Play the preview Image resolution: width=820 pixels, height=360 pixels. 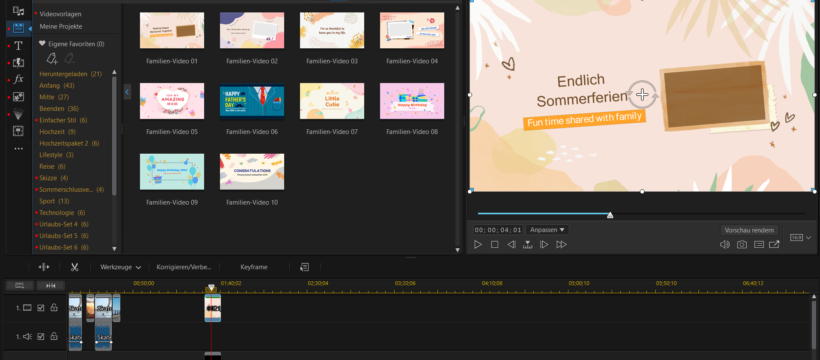click(x=477, y=244)
